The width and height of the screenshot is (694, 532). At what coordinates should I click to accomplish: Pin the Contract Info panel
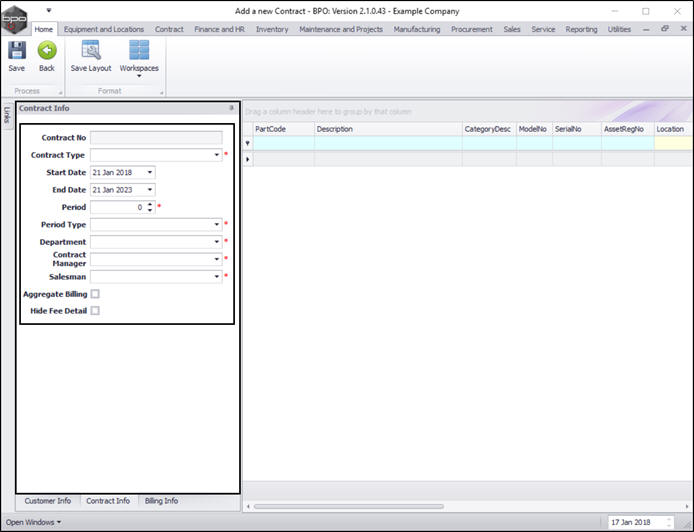click(231, 108)
